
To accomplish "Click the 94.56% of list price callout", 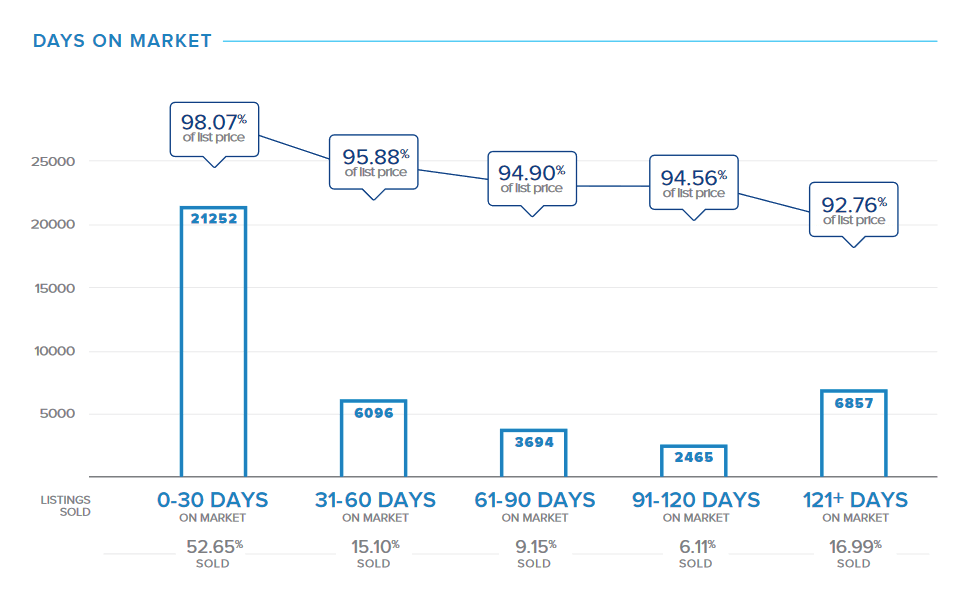I will (694, 182).
